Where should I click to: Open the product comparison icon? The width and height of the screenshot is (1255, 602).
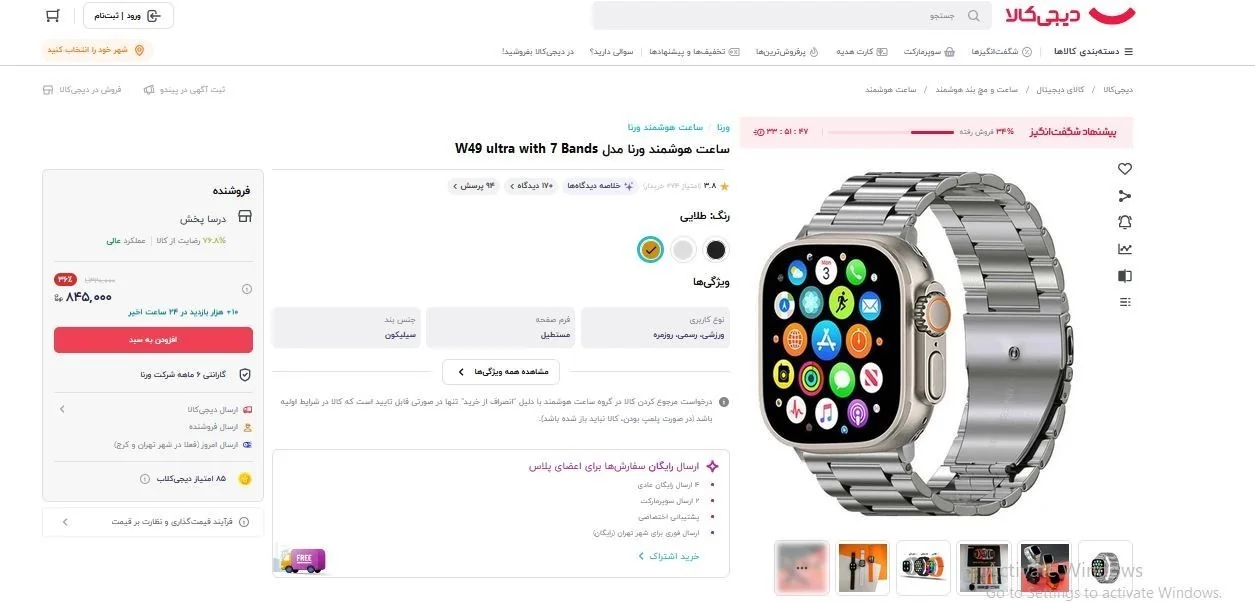coord(1125,276)
